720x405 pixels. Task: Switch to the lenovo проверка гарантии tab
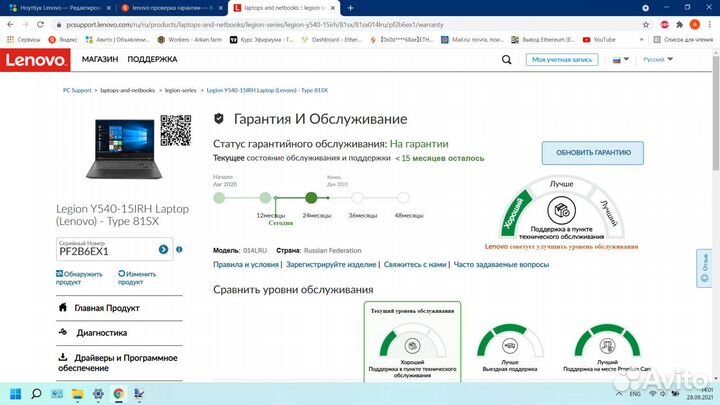(x=171, y=8)
